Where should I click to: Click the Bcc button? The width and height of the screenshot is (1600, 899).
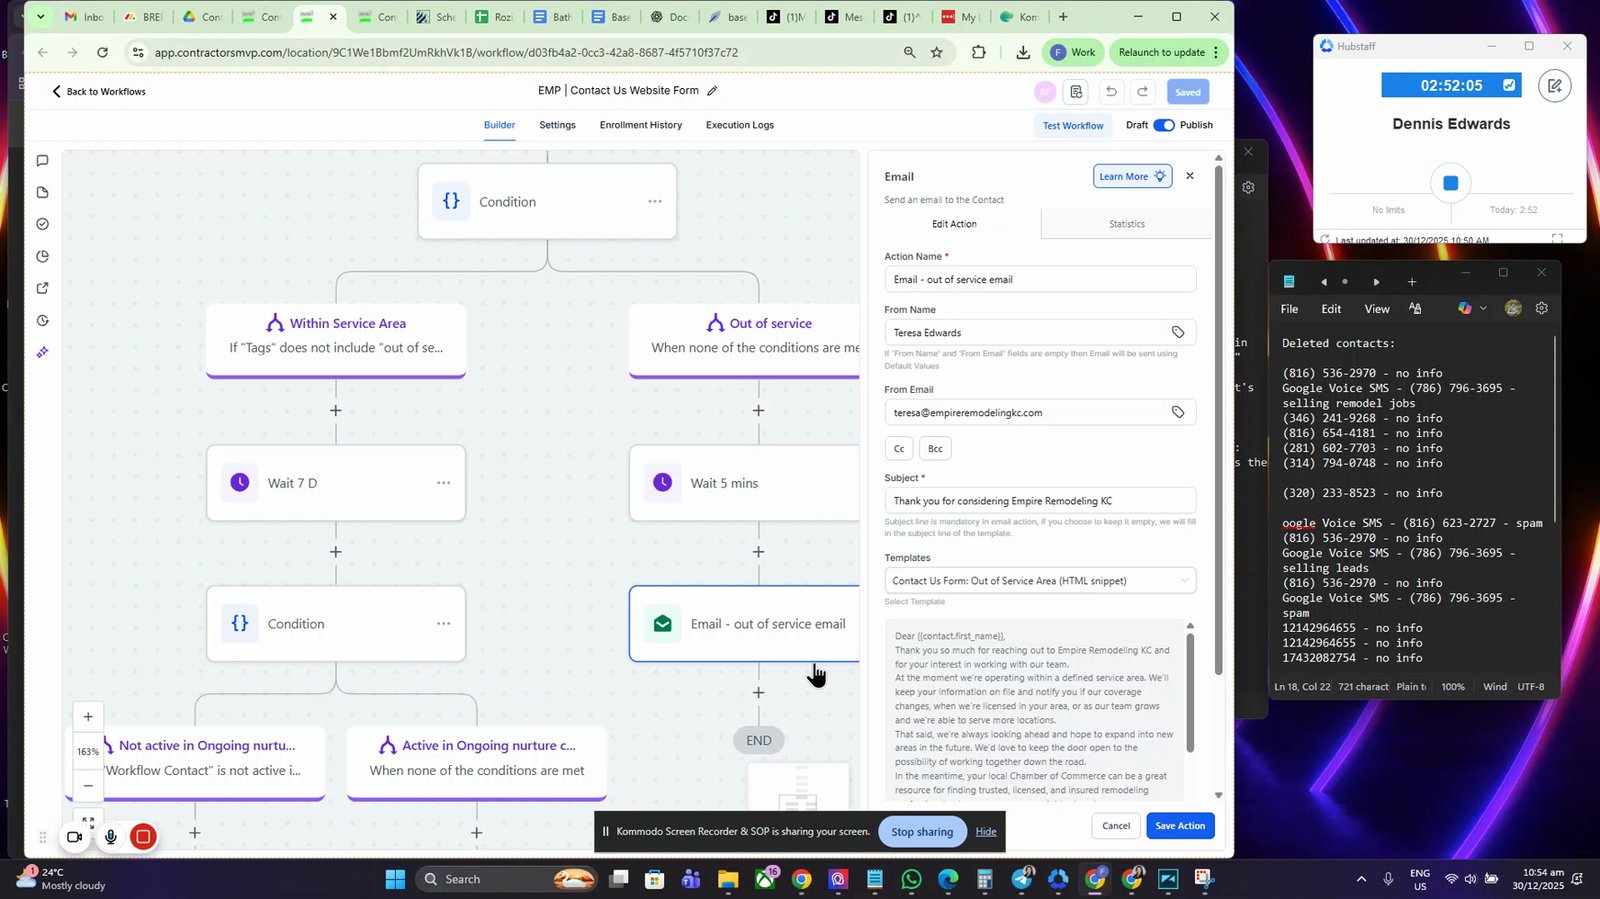pyautogui.click(x=935, y=449)
